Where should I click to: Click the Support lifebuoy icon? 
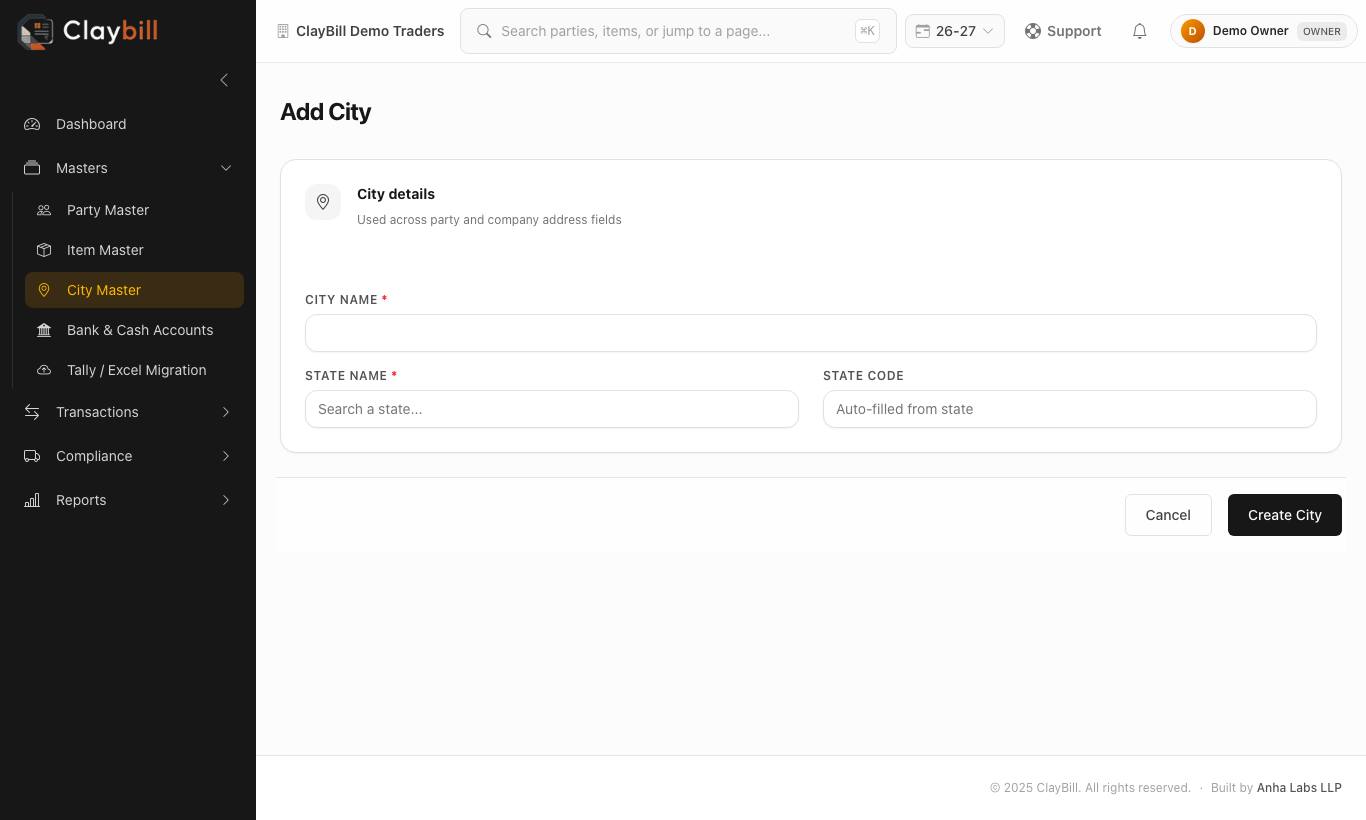pos(1033,31)
